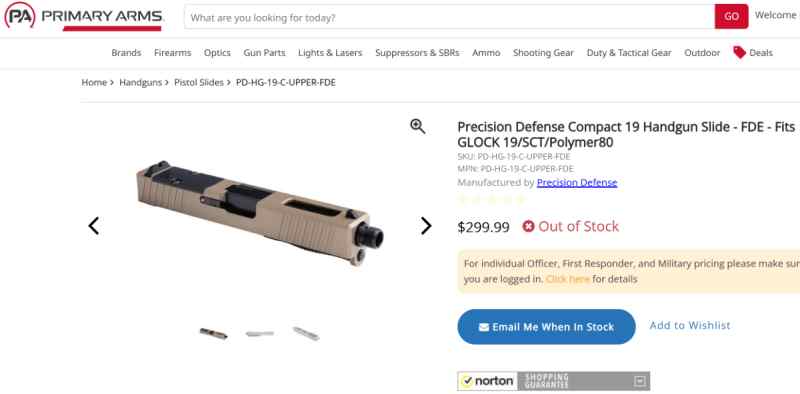The image size is (800, 394).
Task: Open the Brands menu
Action: point(126,53)
